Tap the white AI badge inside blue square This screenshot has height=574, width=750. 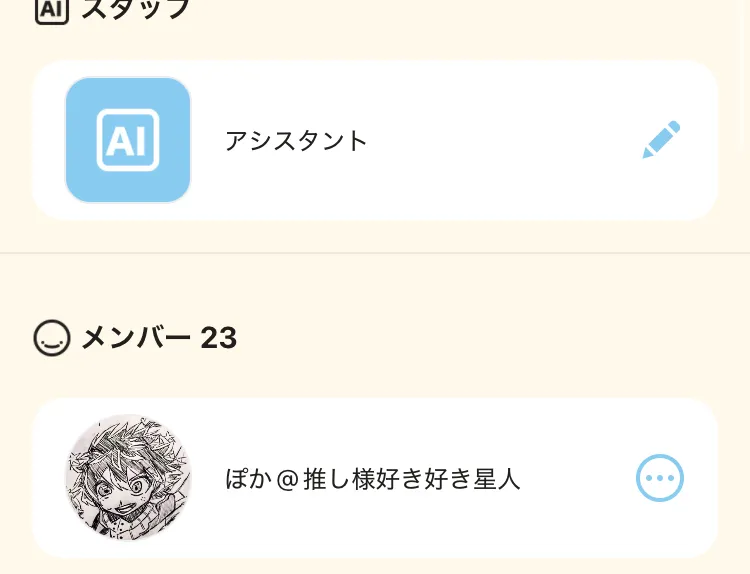click(x=128, y=140)
